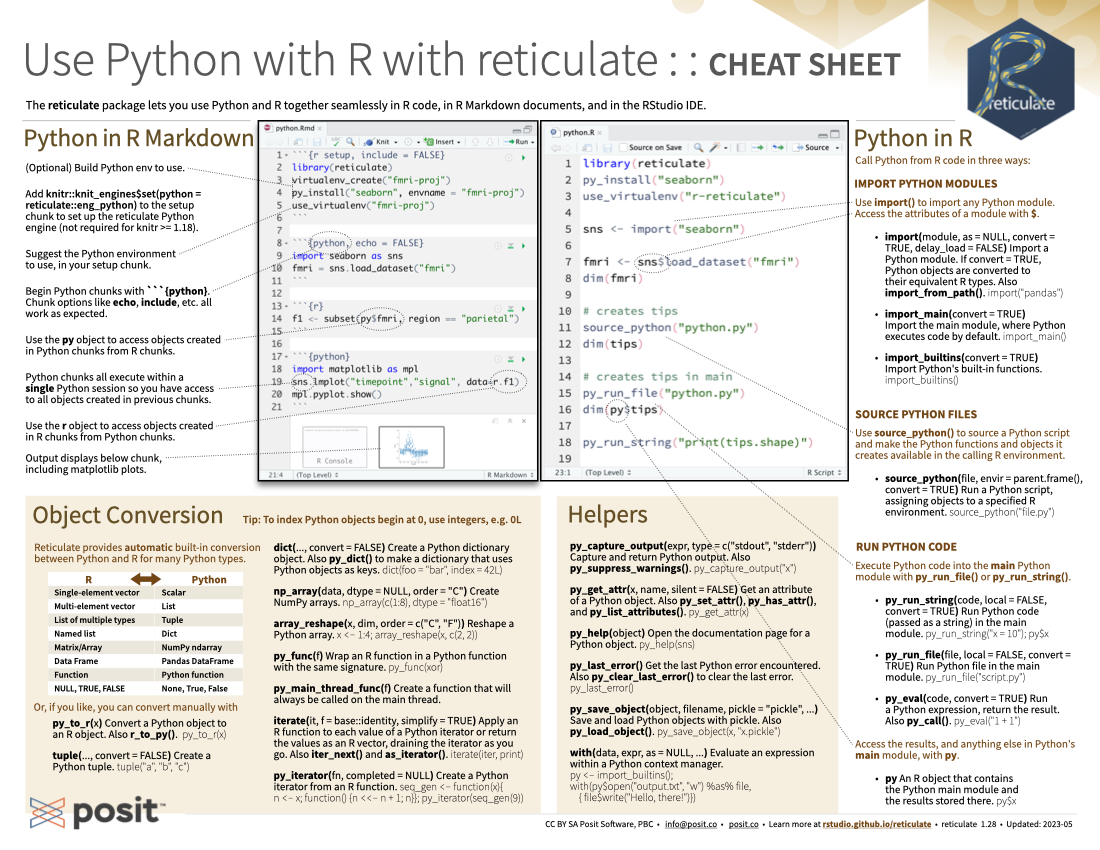Close the python.R tab
Viewport: 1100px width, 850px height.
(600, 133)
